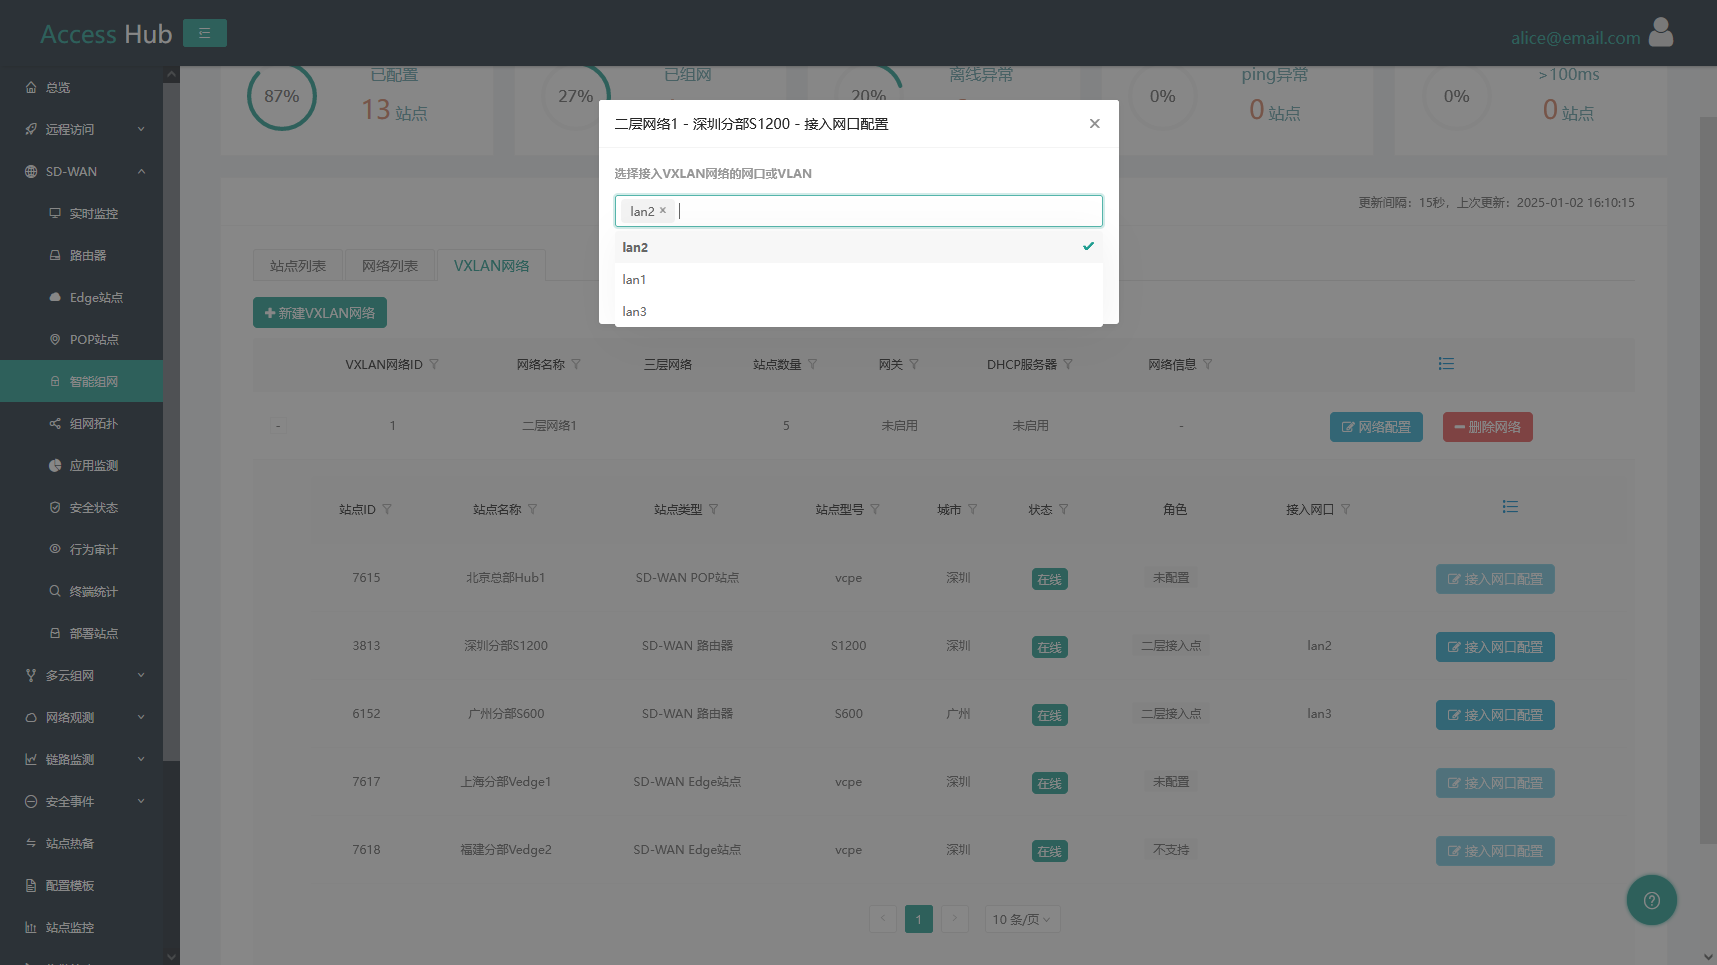Click the interface multi-select input field
The height and width of the screenshot is (965, 1717).
tap(859, 211)
